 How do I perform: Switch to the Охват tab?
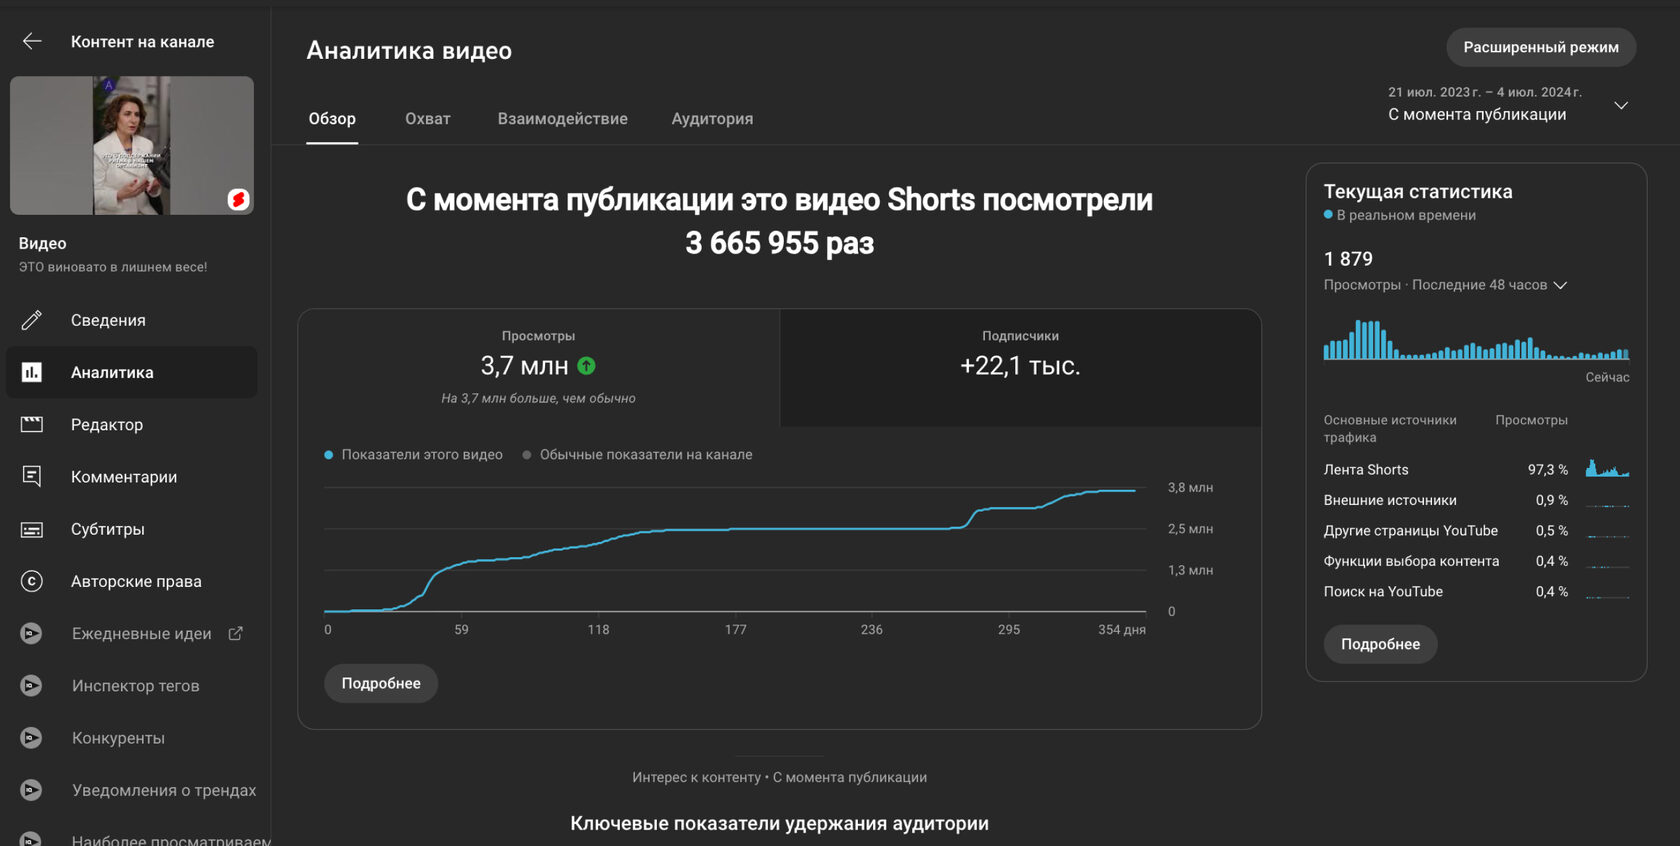tap(428, 119)
